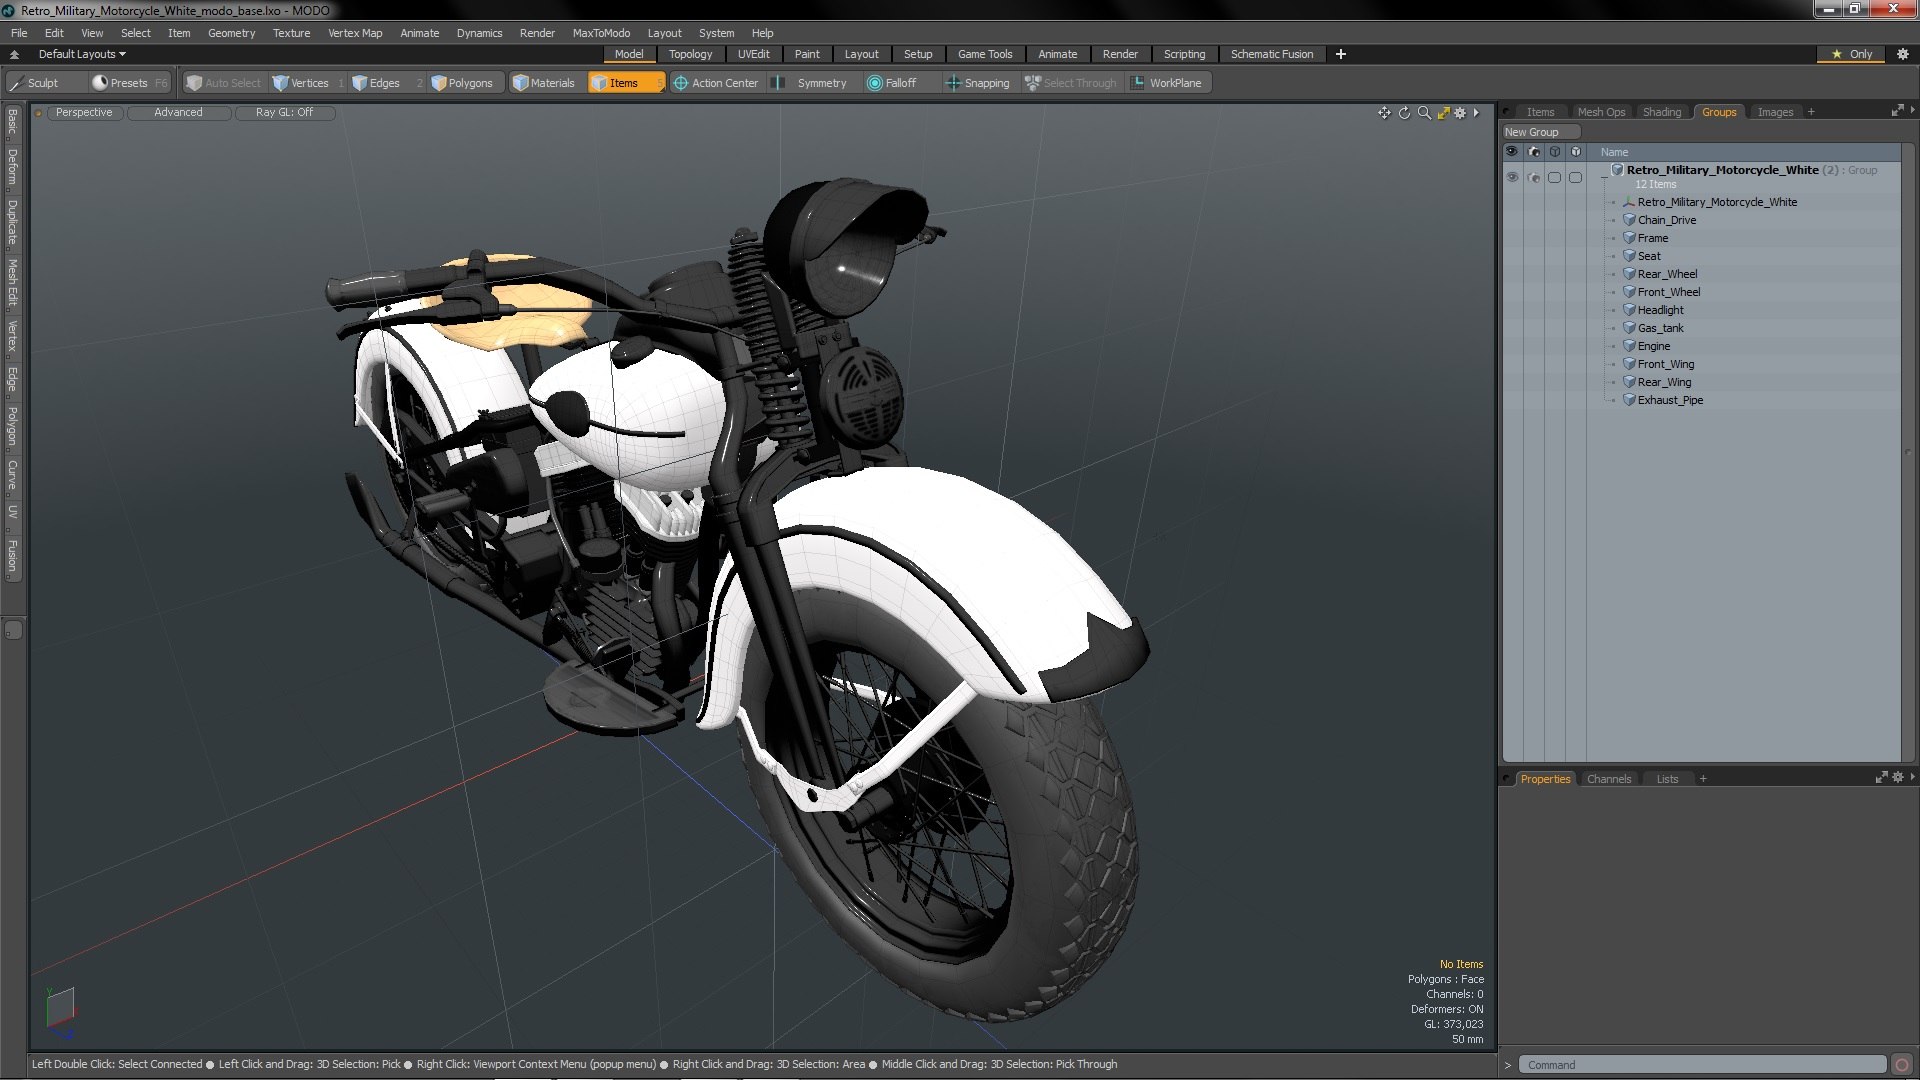This screenshot has height=1080, width=1920.
Task: Toggle the Only star button
Action: [x=1852, y=54]
